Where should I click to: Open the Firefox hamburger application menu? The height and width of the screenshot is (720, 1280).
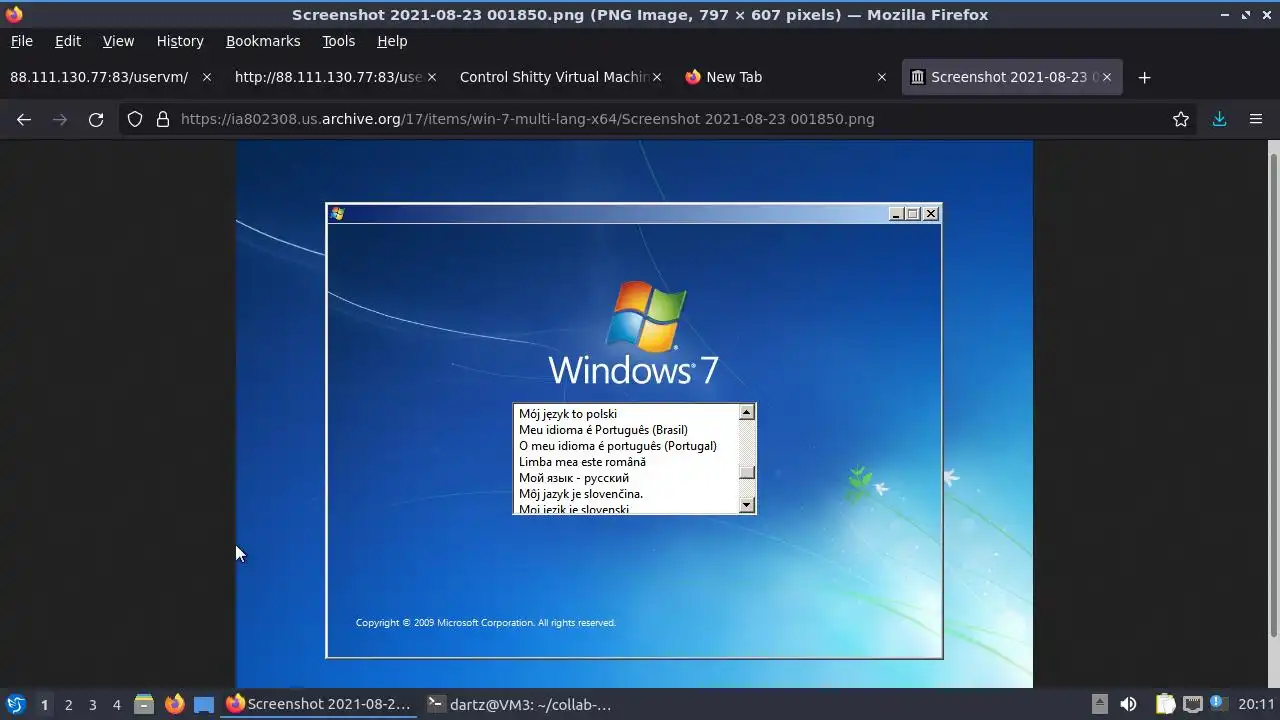(x=1256, y=119)
